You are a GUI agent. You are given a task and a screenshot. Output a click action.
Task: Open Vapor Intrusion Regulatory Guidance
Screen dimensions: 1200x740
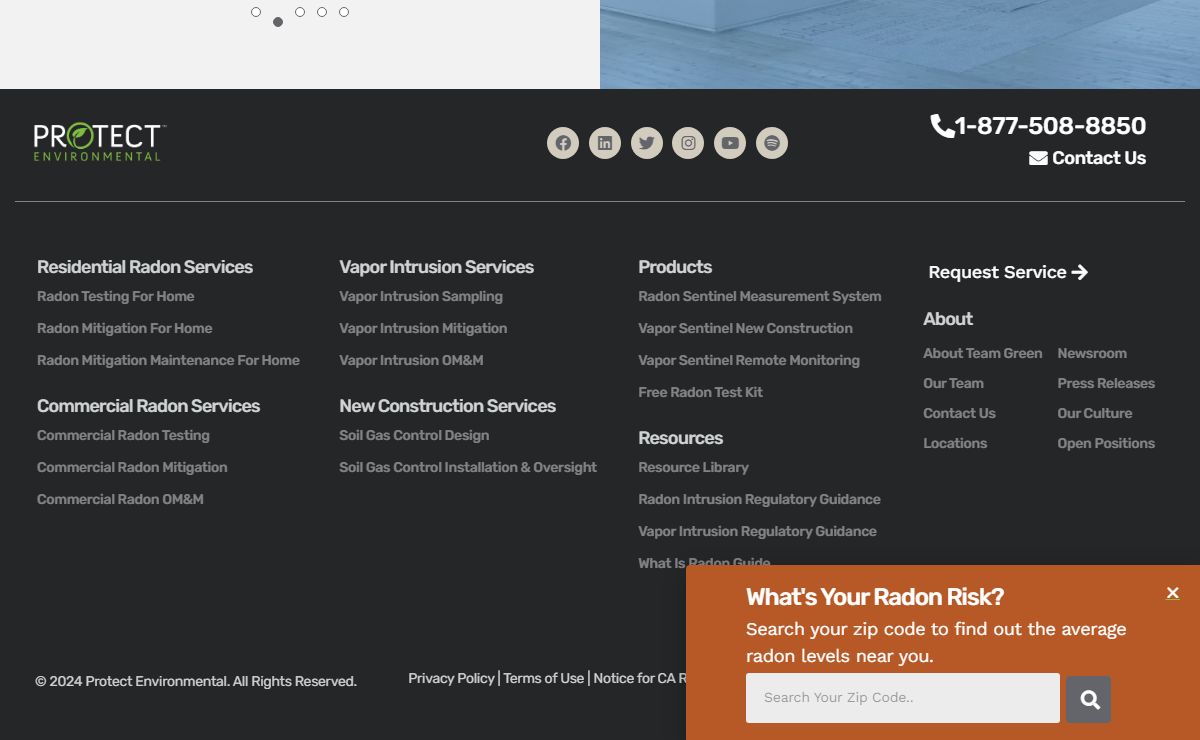coord(757,531)
